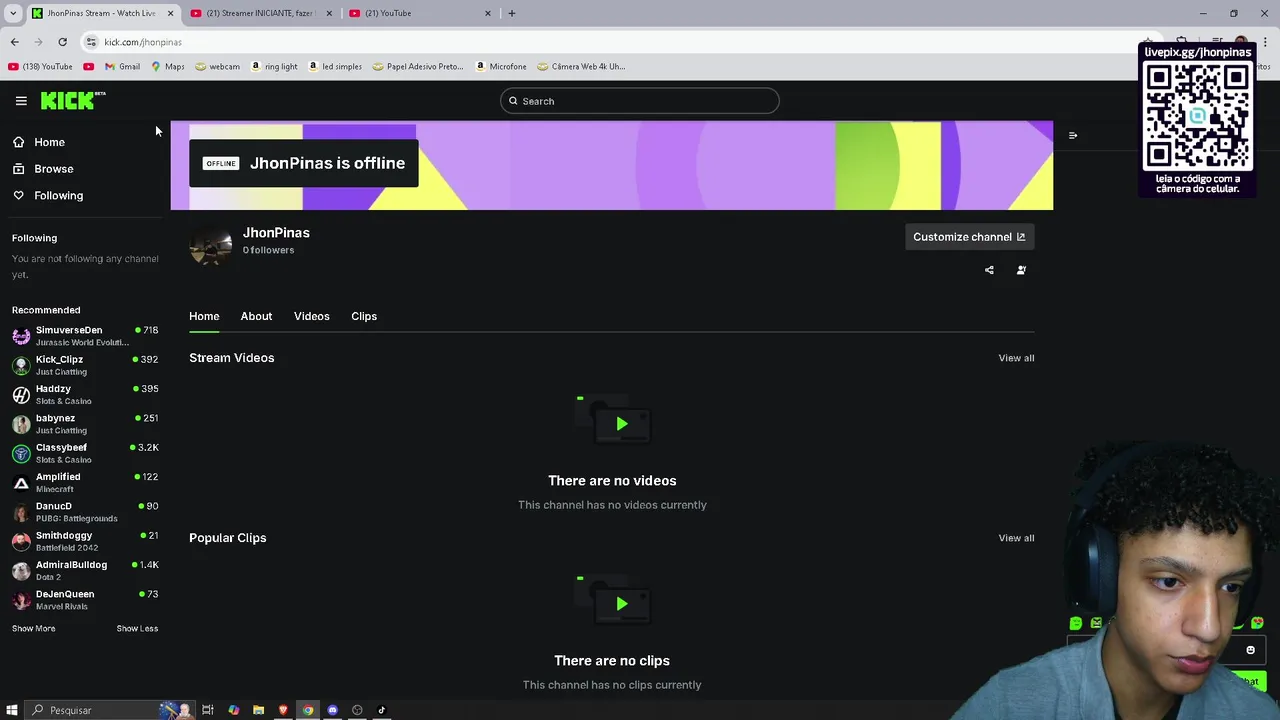Click the Customize channel button

point(969,237)
